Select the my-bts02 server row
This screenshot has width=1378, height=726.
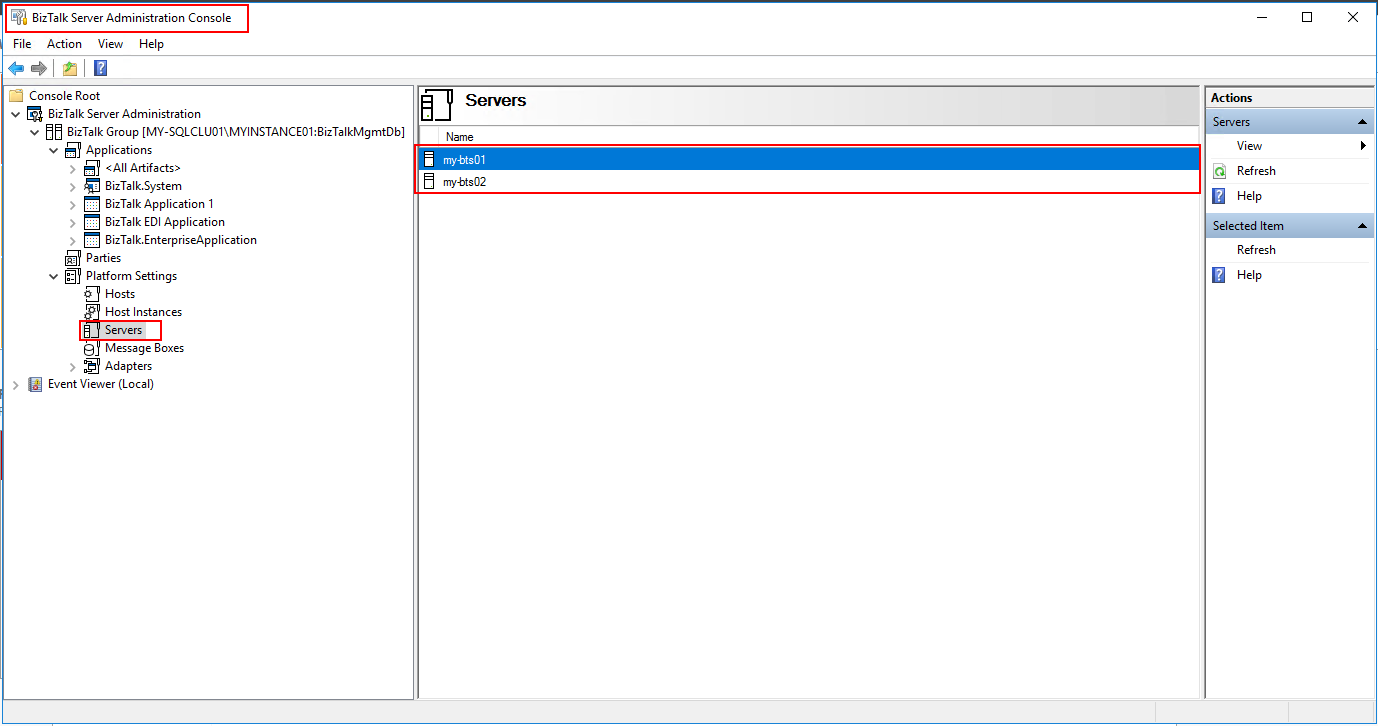coord(809,182)
